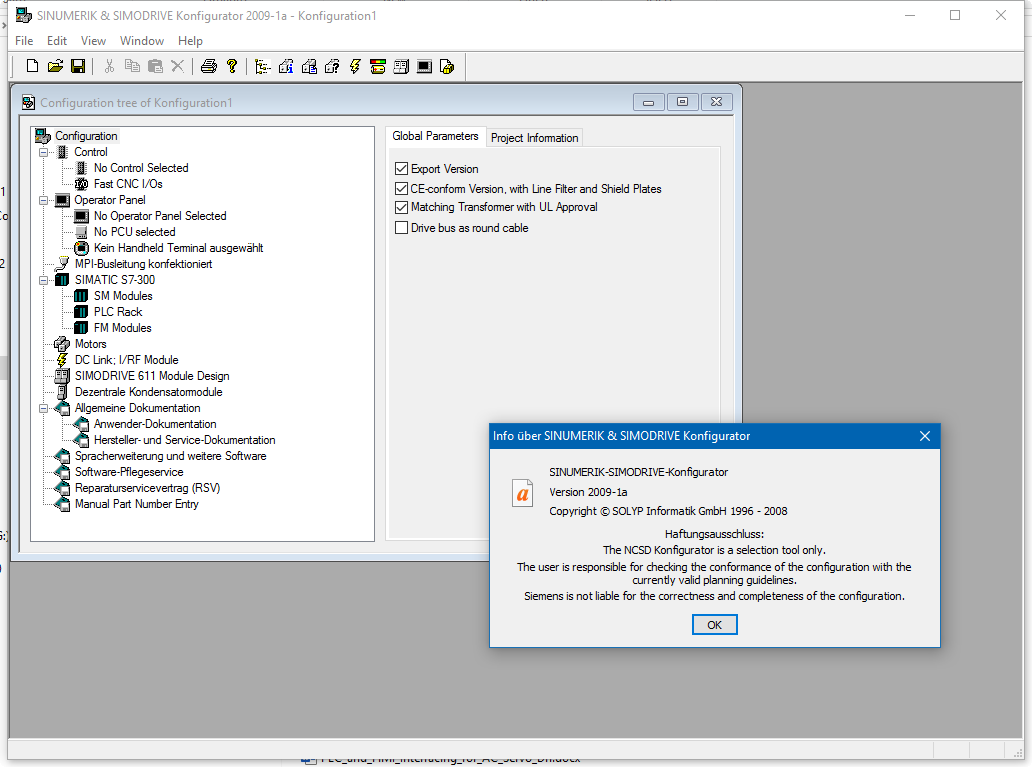Click the Open file folder icon
This screenshot has width=1032, height=767.
coord(55,66)
